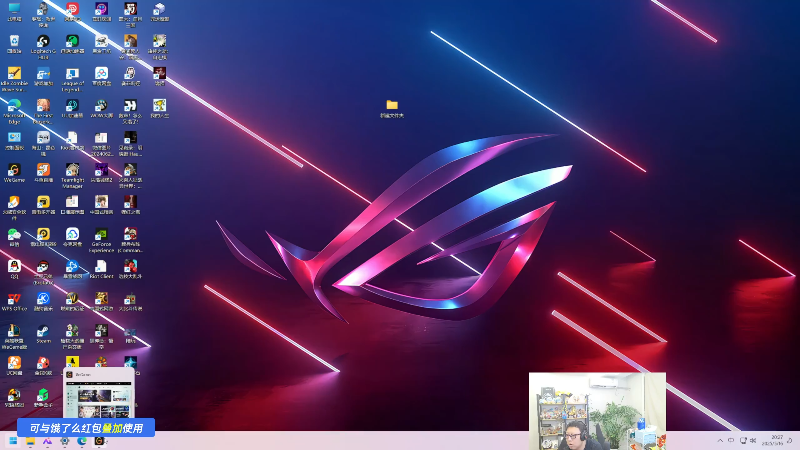Image resolution: width=800 pixels, height=450 pixels.
Task: Launch the League of Legends desktop shortcut
Action: click(72, 79)
